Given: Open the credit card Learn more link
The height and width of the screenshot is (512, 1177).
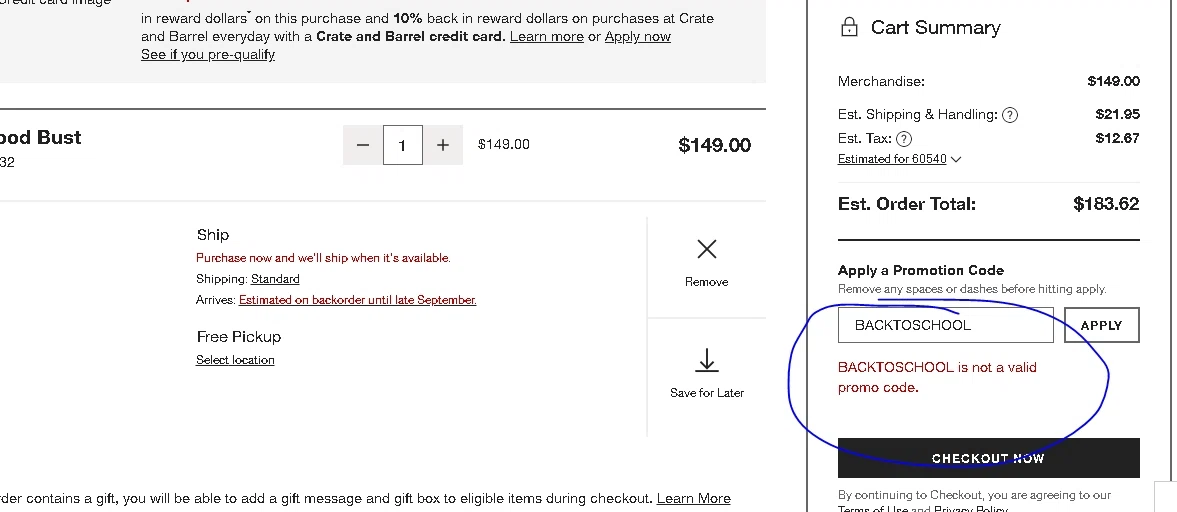Looking at the screenshot, I should click(x=546, y=37).
